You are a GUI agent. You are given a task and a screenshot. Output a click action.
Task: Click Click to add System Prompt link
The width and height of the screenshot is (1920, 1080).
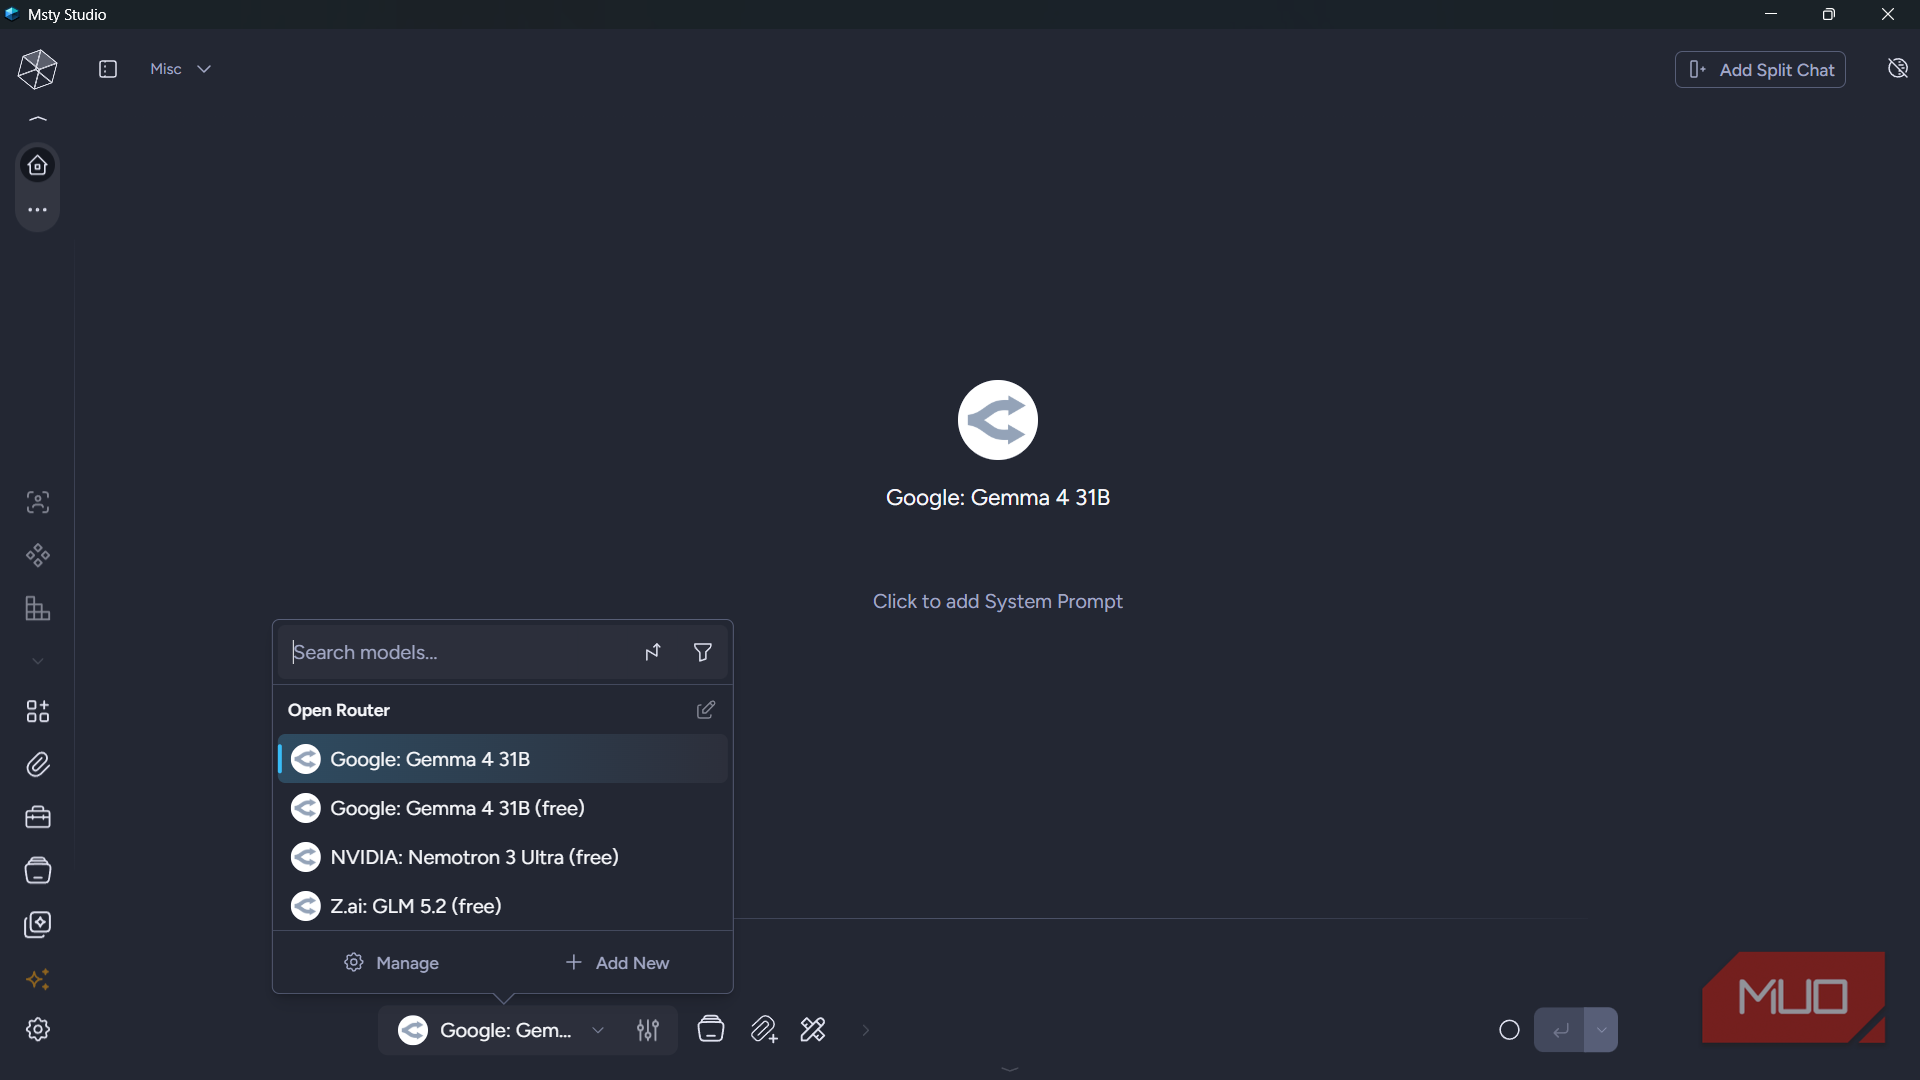pos(998,601)
